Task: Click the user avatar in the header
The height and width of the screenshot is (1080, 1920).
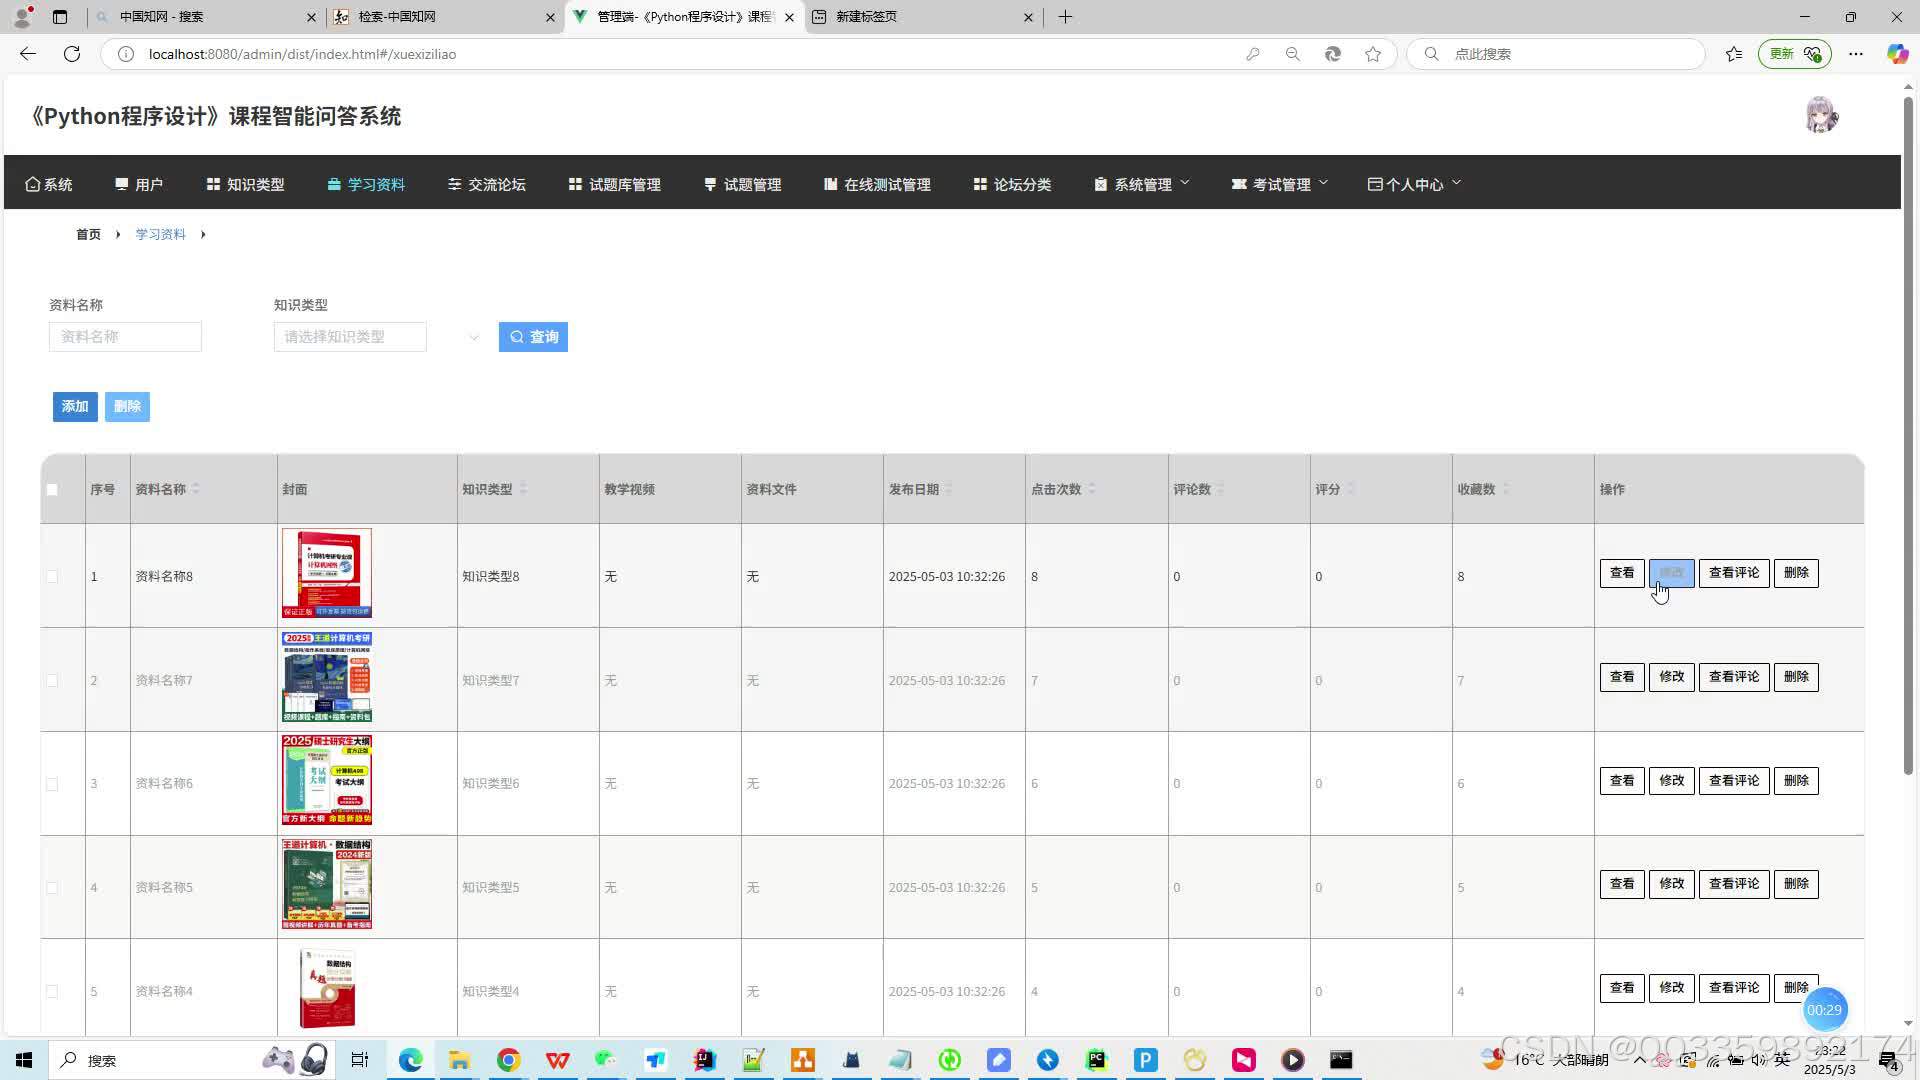Action: click(x=1821, y=116)
